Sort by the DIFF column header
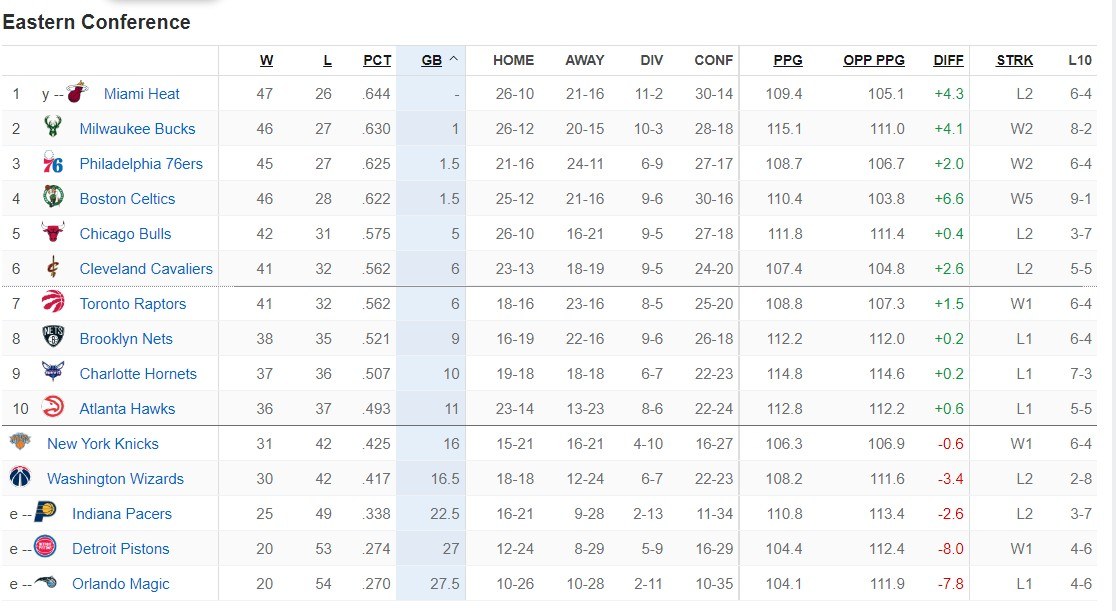This screenshot has width=1116, height=611. coord(948,60)
